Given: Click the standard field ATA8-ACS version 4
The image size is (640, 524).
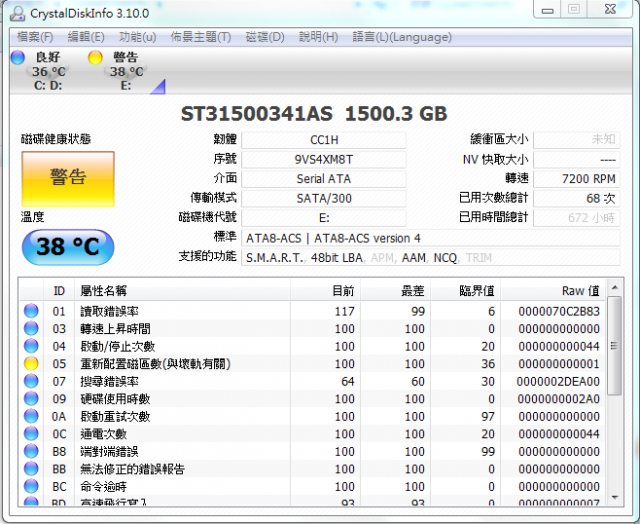Looking at the screenshot, I should tap(431, 238).
